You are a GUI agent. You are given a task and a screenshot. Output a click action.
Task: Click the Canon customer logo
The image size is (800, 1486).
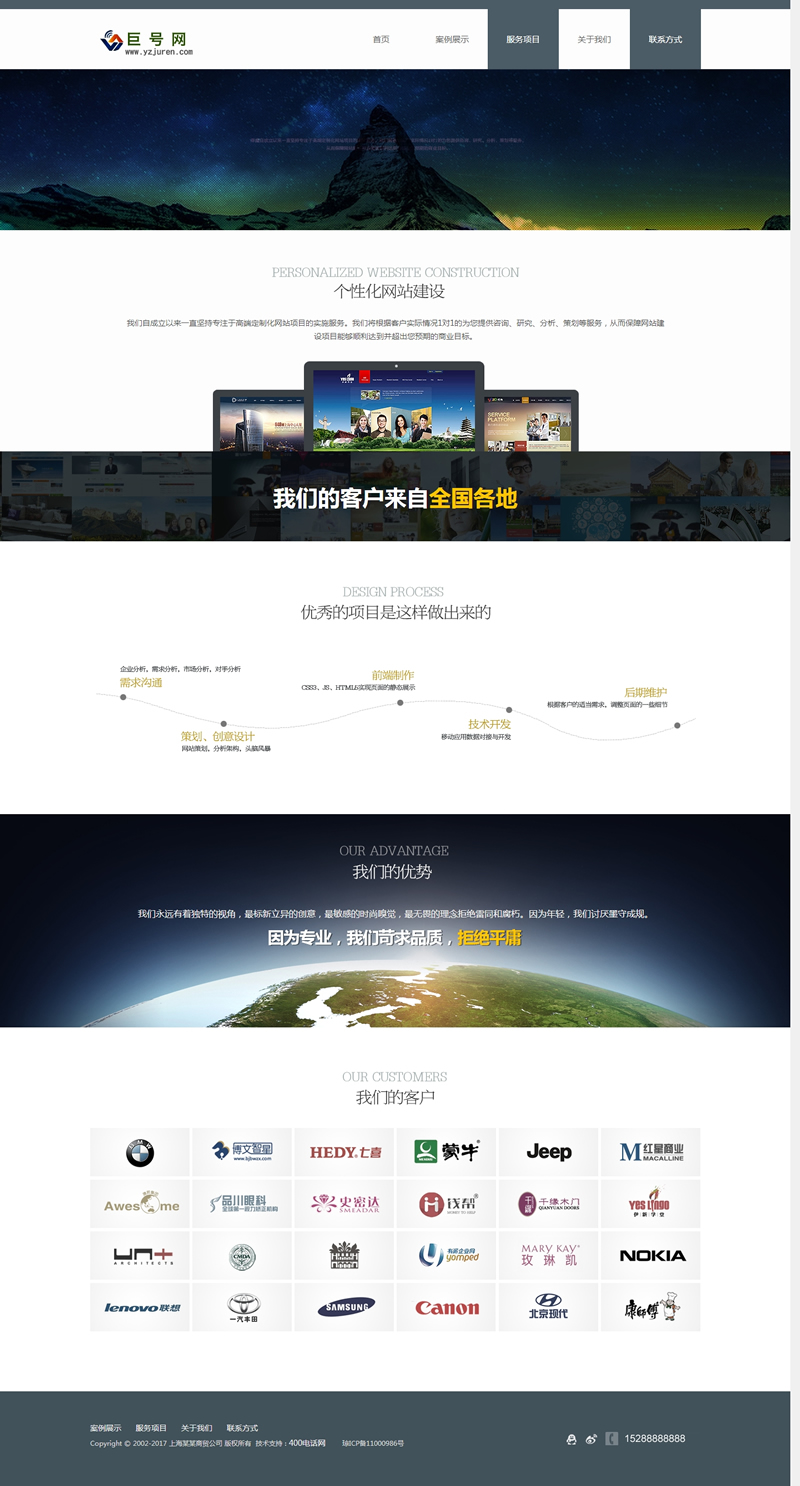click(x=446, y=1308)
